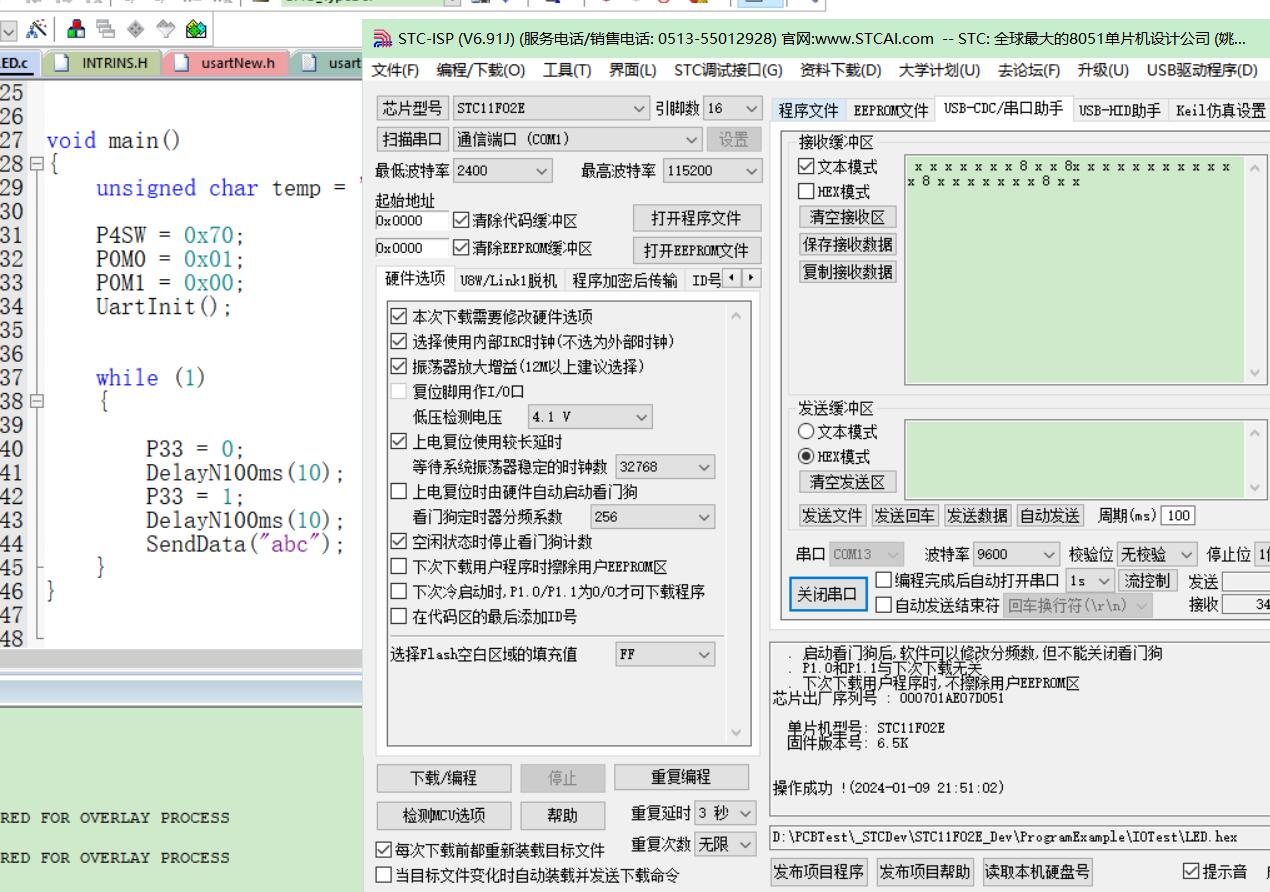Open the STC调试接口(G) menu
This screenshot has width=1270, height=892.
[x=728, y=70]
